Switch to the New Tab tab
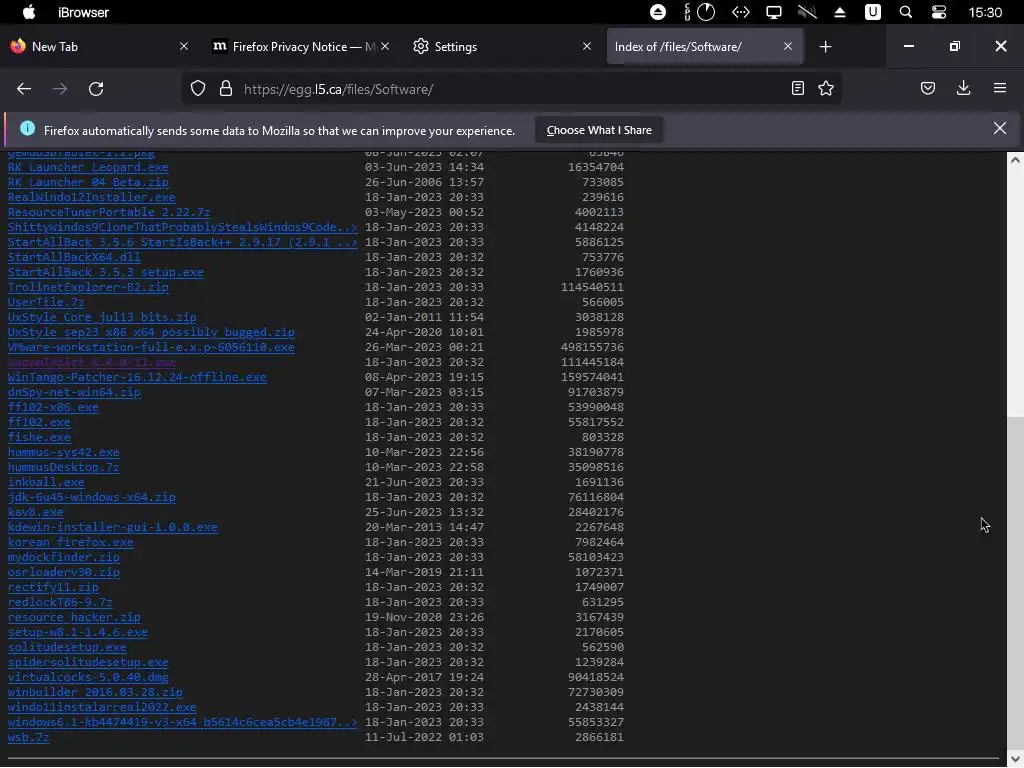Screen dimensions: 1024x768 (98, 46)
